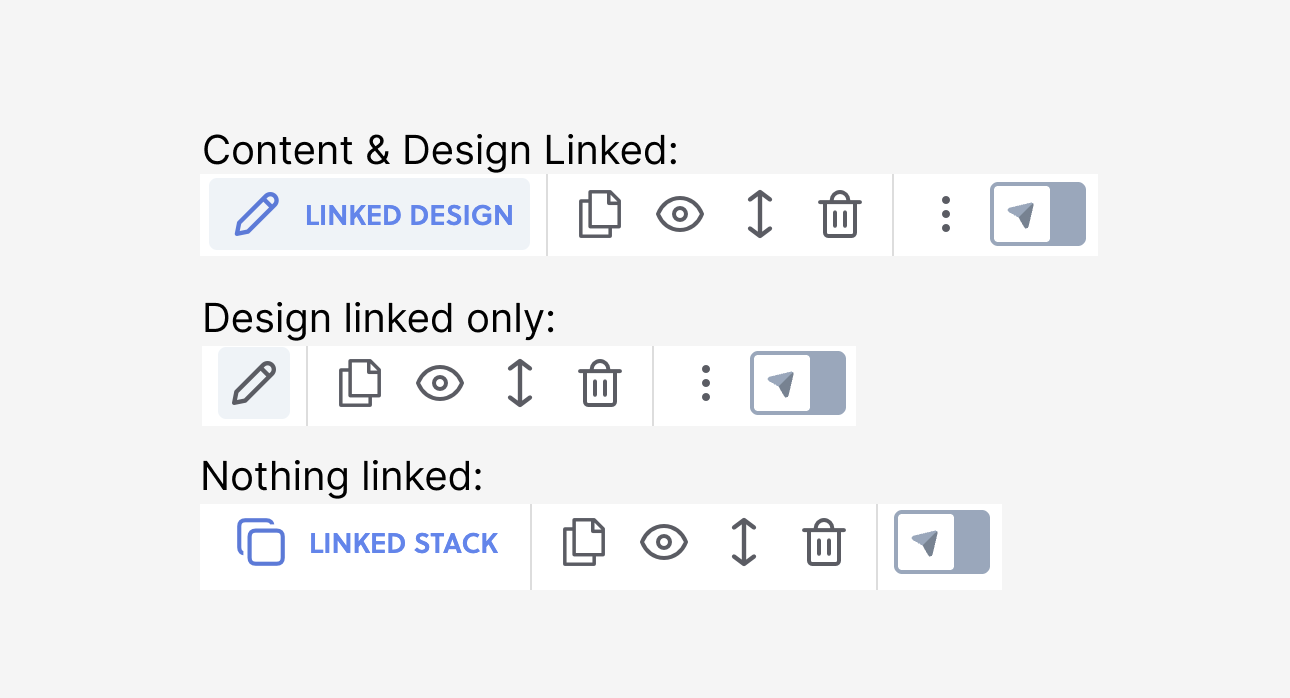Click the trash icon in the Nothing linked row
This screenshot has width=1290, height=698.
coord(824,544)
